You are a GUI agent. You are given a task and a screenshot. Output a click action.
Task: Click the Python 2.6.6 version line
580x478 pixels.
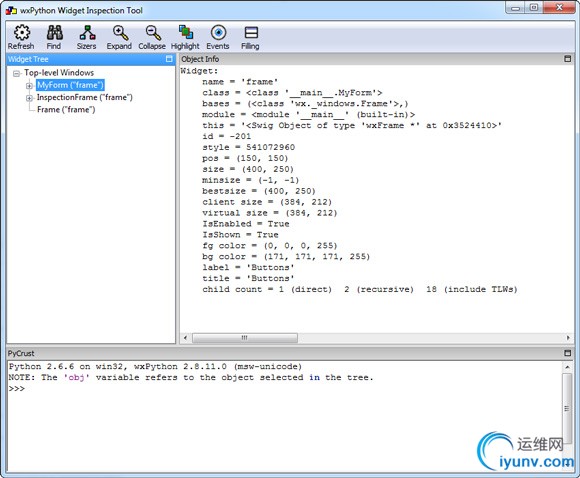click(x=155, y=367)
